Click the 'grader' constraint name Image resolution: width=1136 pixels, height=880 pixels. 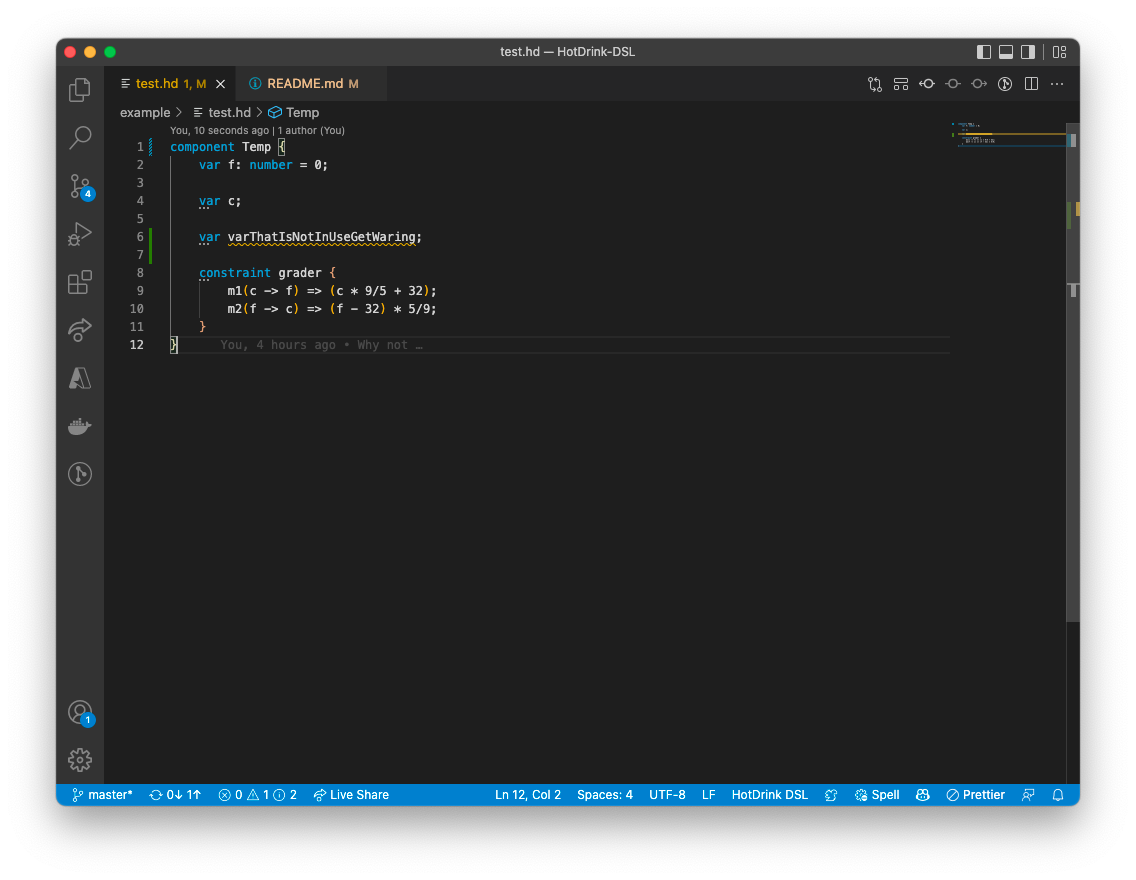point(300,272)
